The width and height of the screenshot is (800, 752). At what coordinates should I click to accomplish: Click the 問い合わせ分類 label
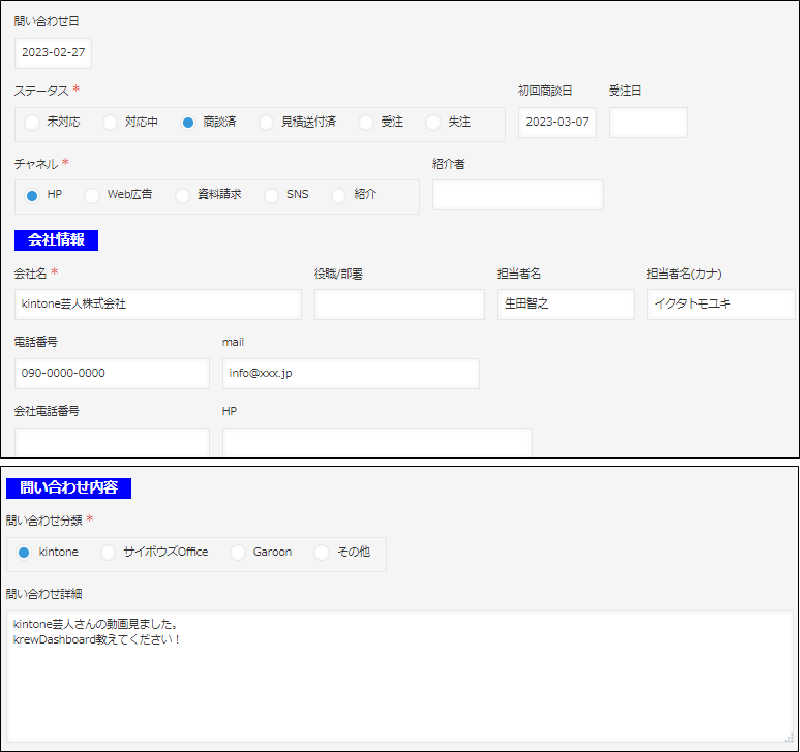click(44, 520)
